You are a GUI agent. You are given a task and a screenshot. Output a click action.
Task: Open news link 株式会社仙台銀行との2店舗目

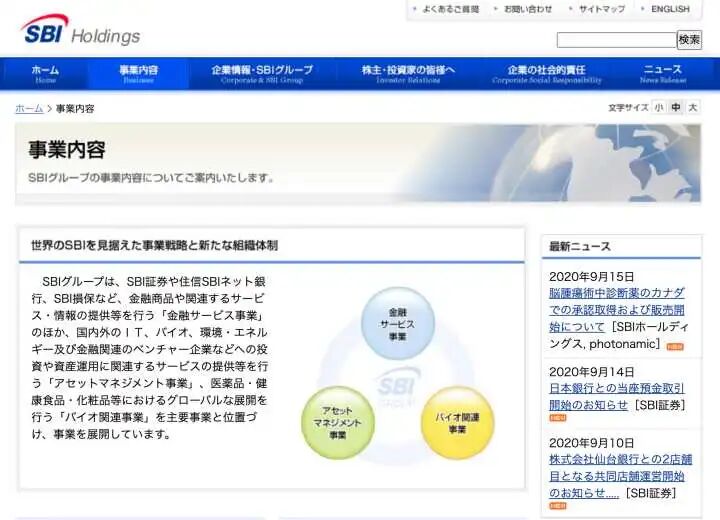pyautogui.click(x=620, y=476)
